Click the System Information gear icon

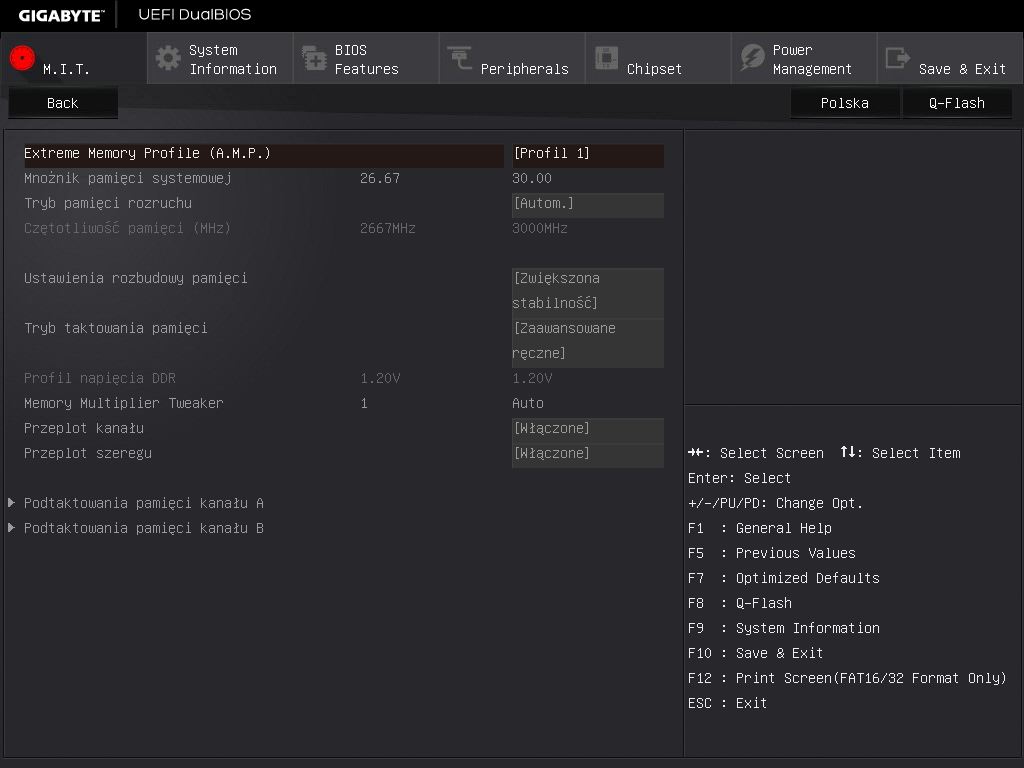point(168,58)
